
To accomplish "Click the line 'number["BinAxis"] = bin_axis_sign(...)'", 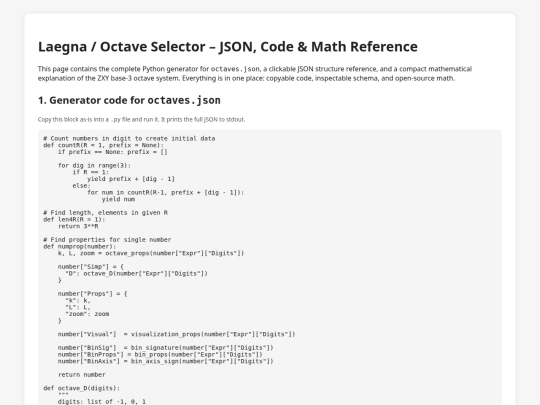I will pos(166,361).
